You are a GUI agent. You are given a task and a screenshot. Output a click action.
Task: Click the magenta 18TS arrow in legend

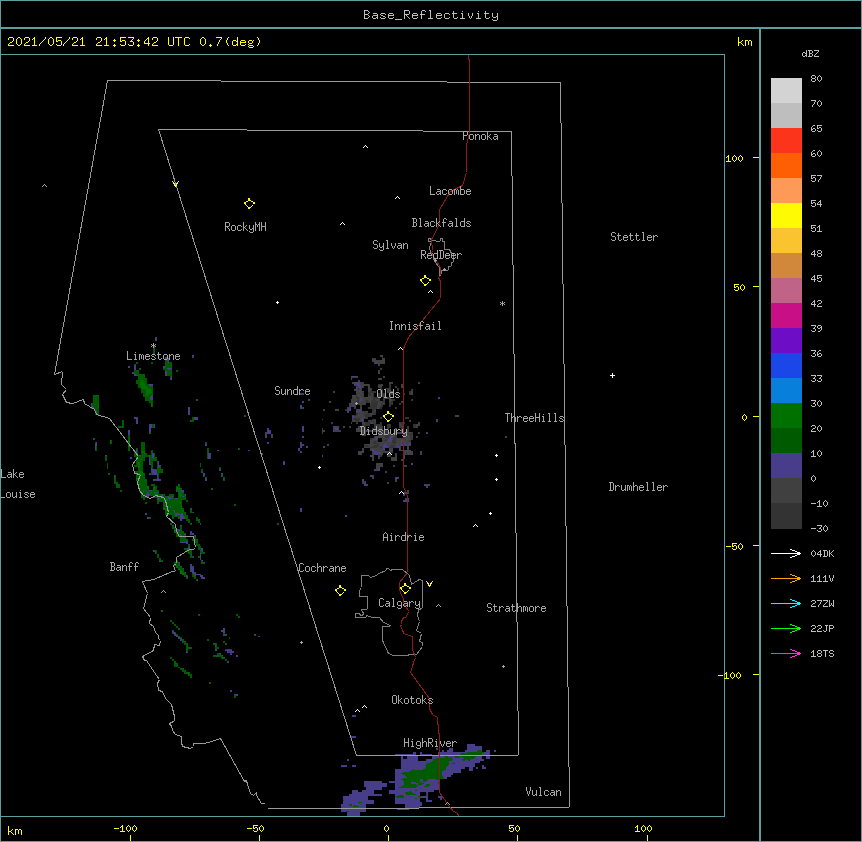point(786,653)
